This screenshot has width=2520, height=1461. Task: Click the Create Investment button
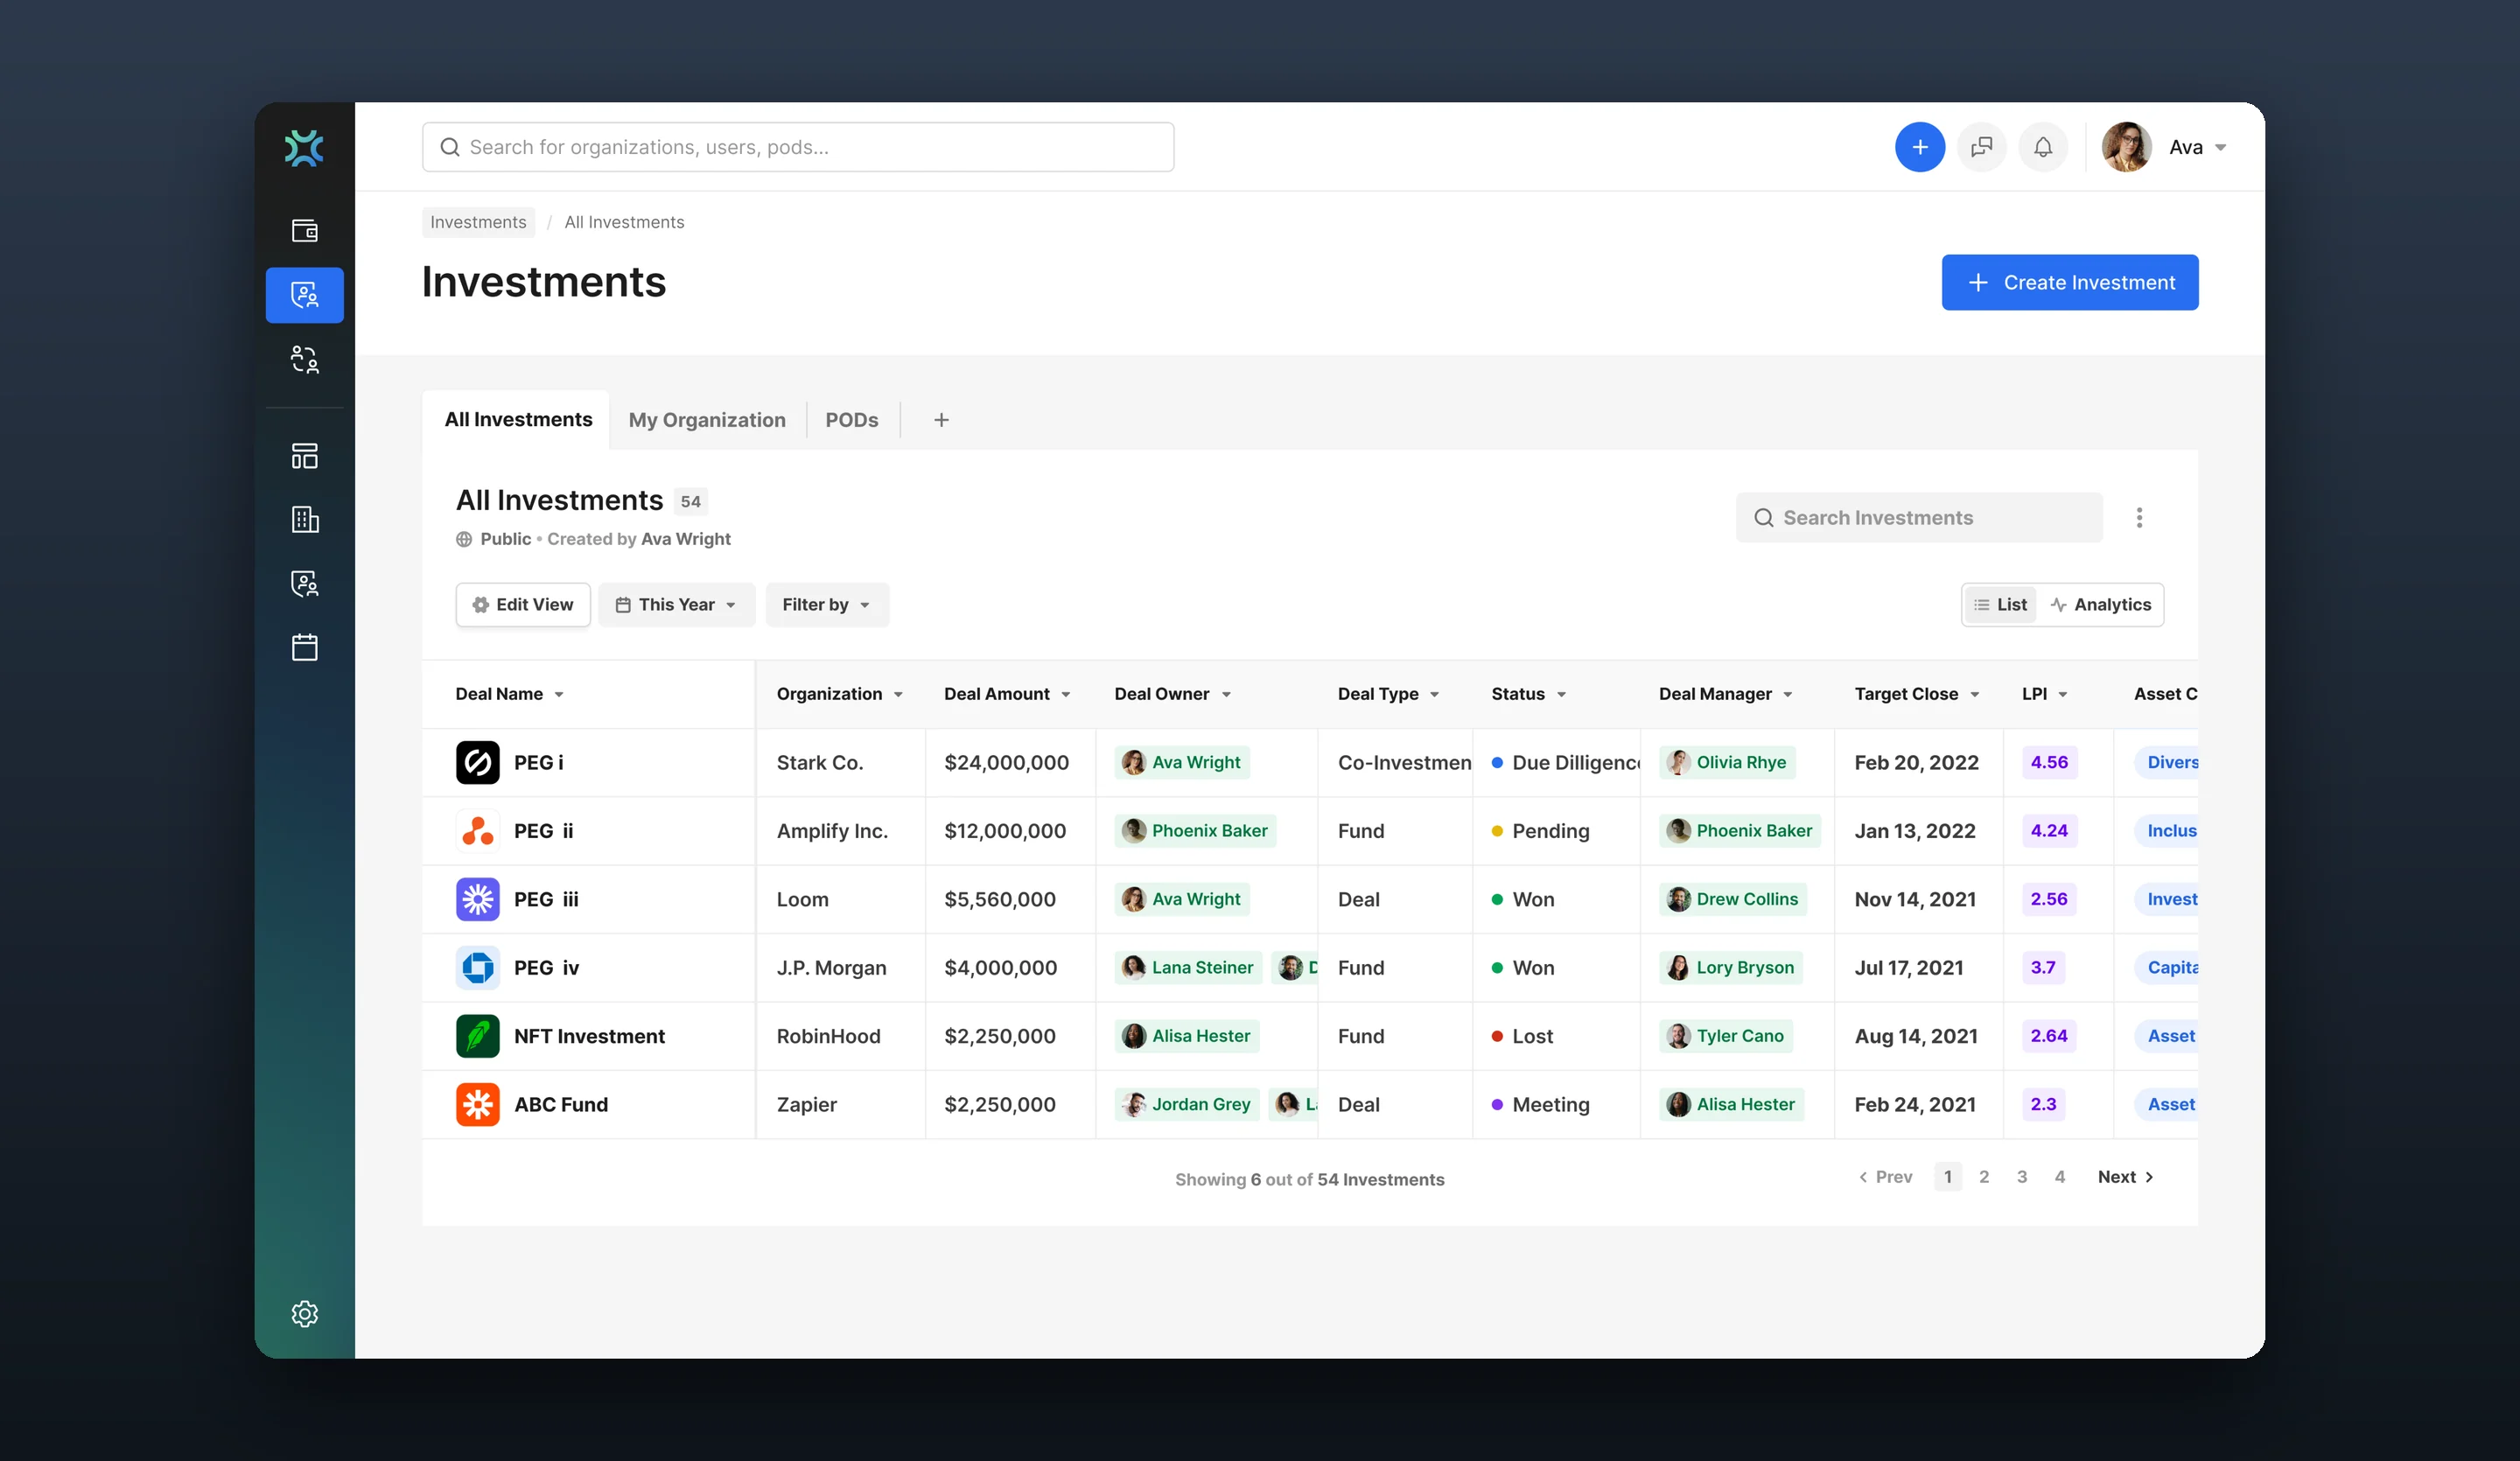coord(2069,282)
